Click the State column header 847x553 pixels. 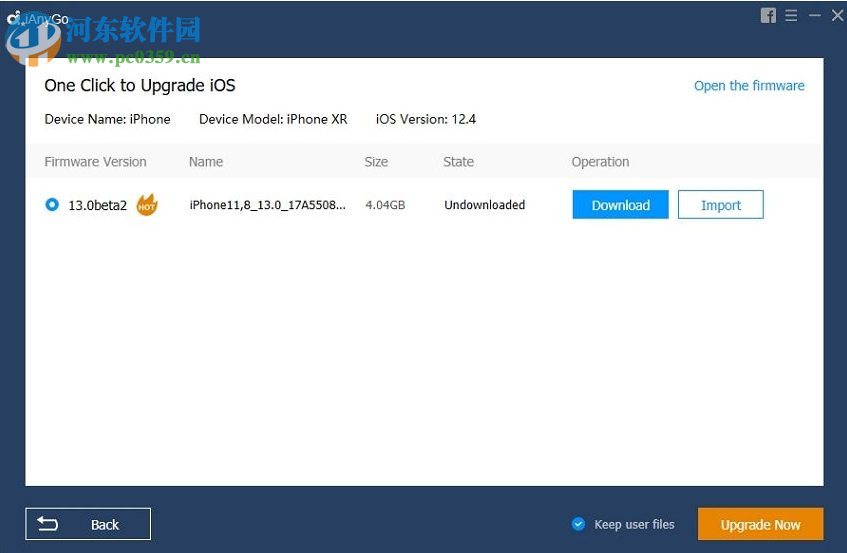point(459,162)
